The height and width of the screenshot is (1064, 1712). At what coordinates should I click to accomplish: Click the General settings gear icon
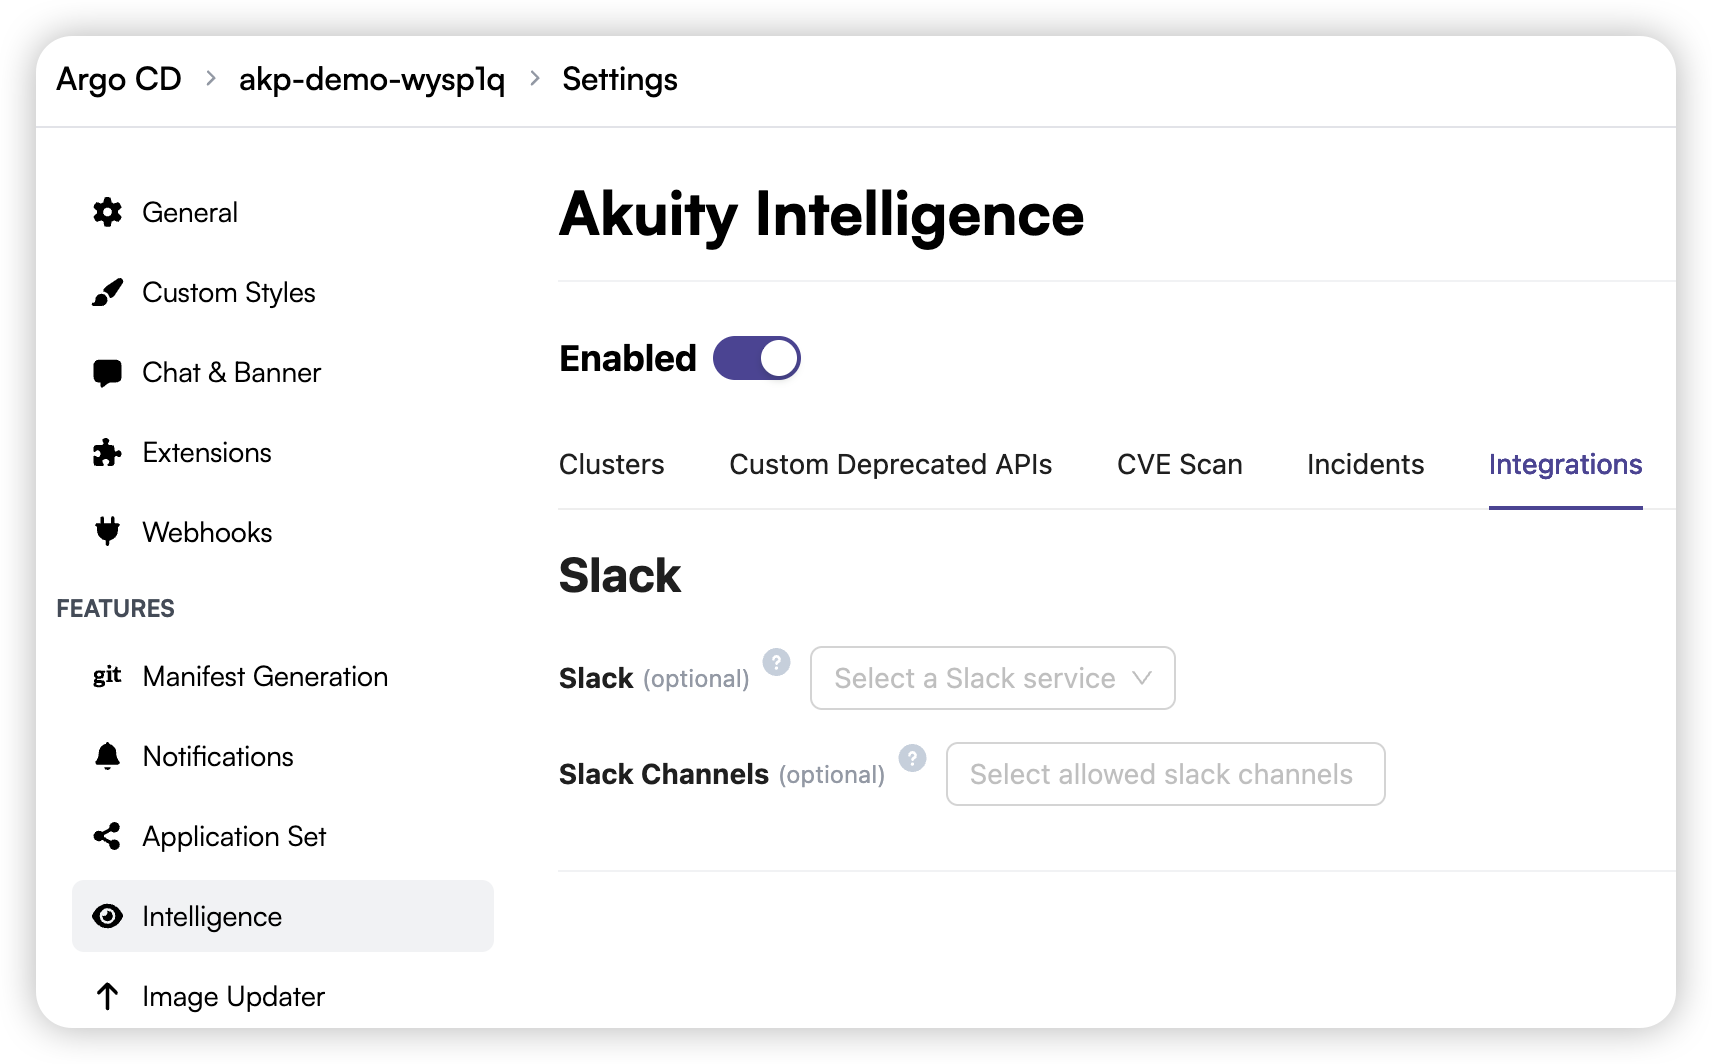click(107, 212)
